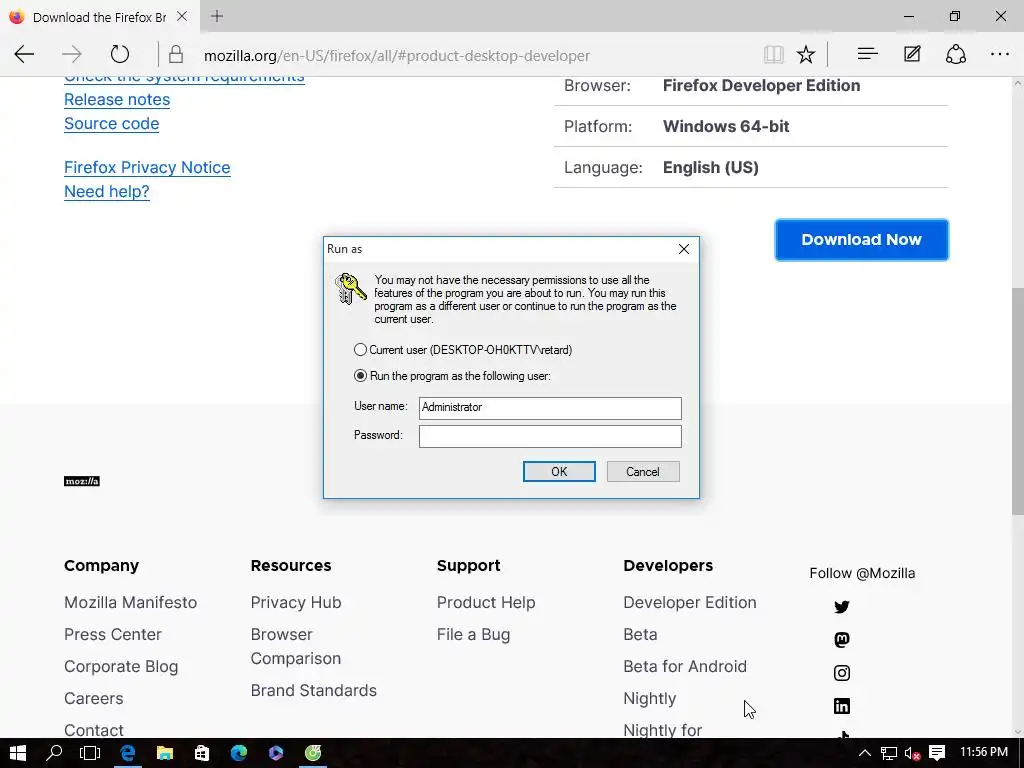Open Nightly footer link

[650, 698]
